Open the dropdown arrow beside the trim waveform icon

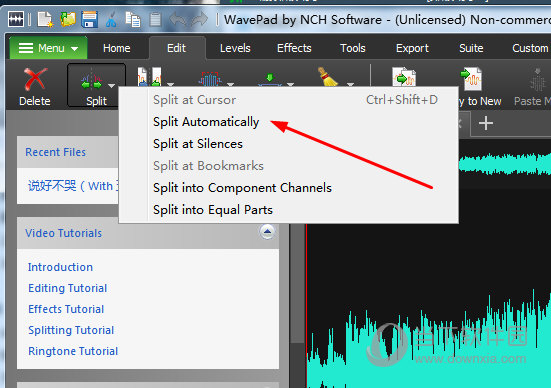point(231,84)
